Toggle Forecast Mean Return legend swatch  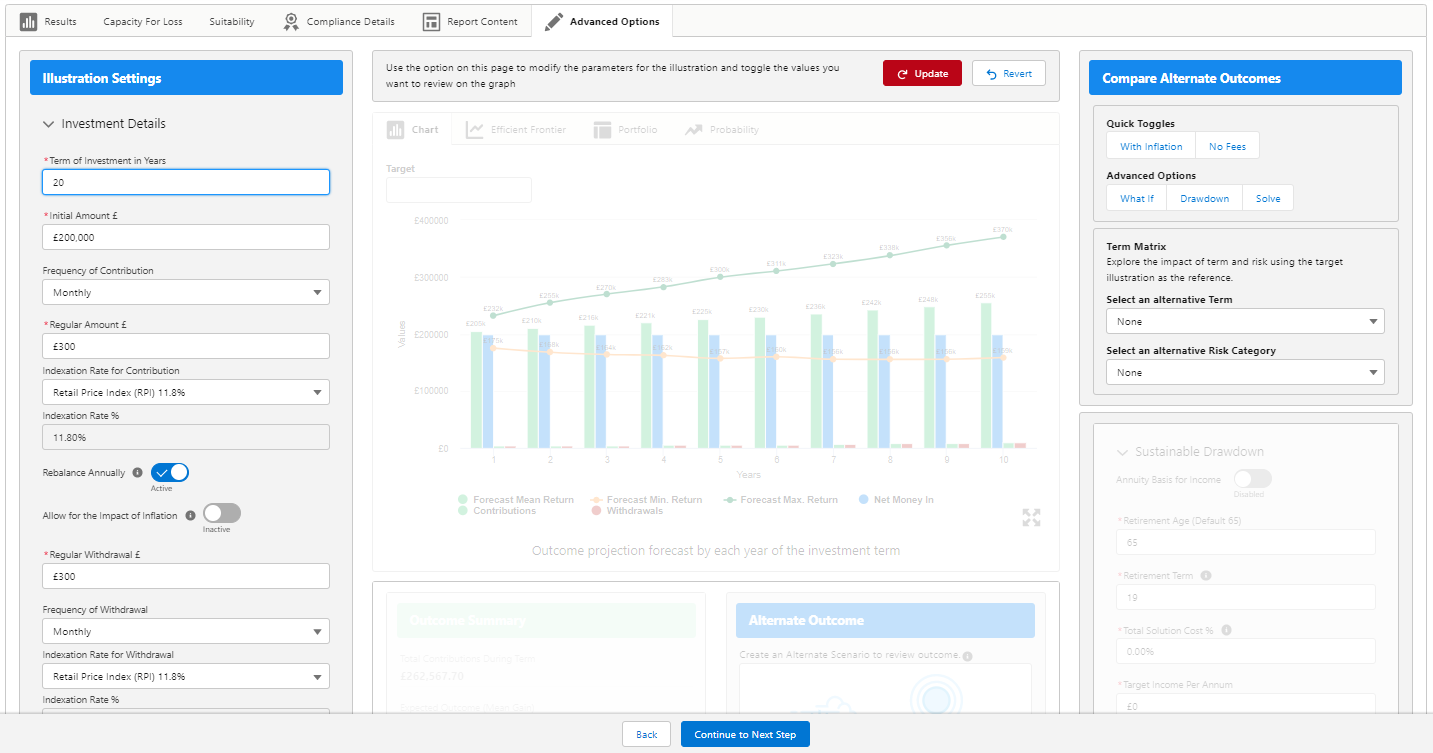coord(463,499)
